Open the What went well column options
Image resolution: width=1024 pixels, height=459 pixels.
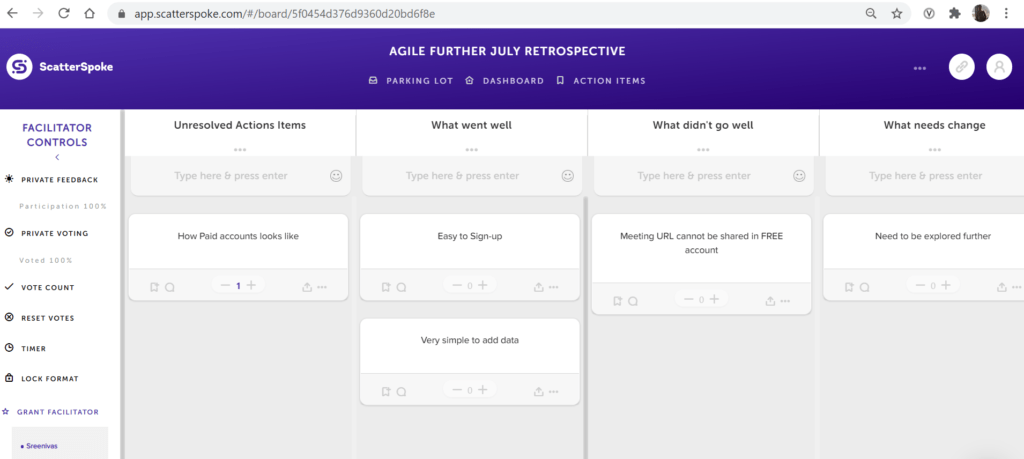[x=471, y=150]
